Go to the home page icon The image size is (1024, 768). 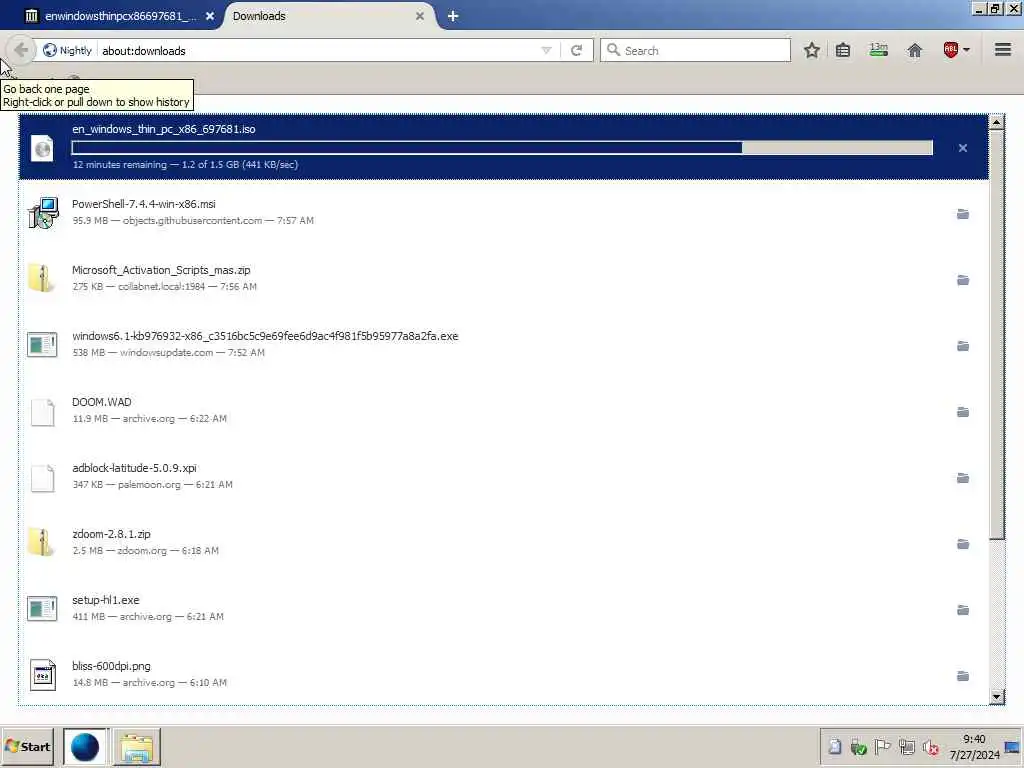pyautogui.click(x=915, y=50)
